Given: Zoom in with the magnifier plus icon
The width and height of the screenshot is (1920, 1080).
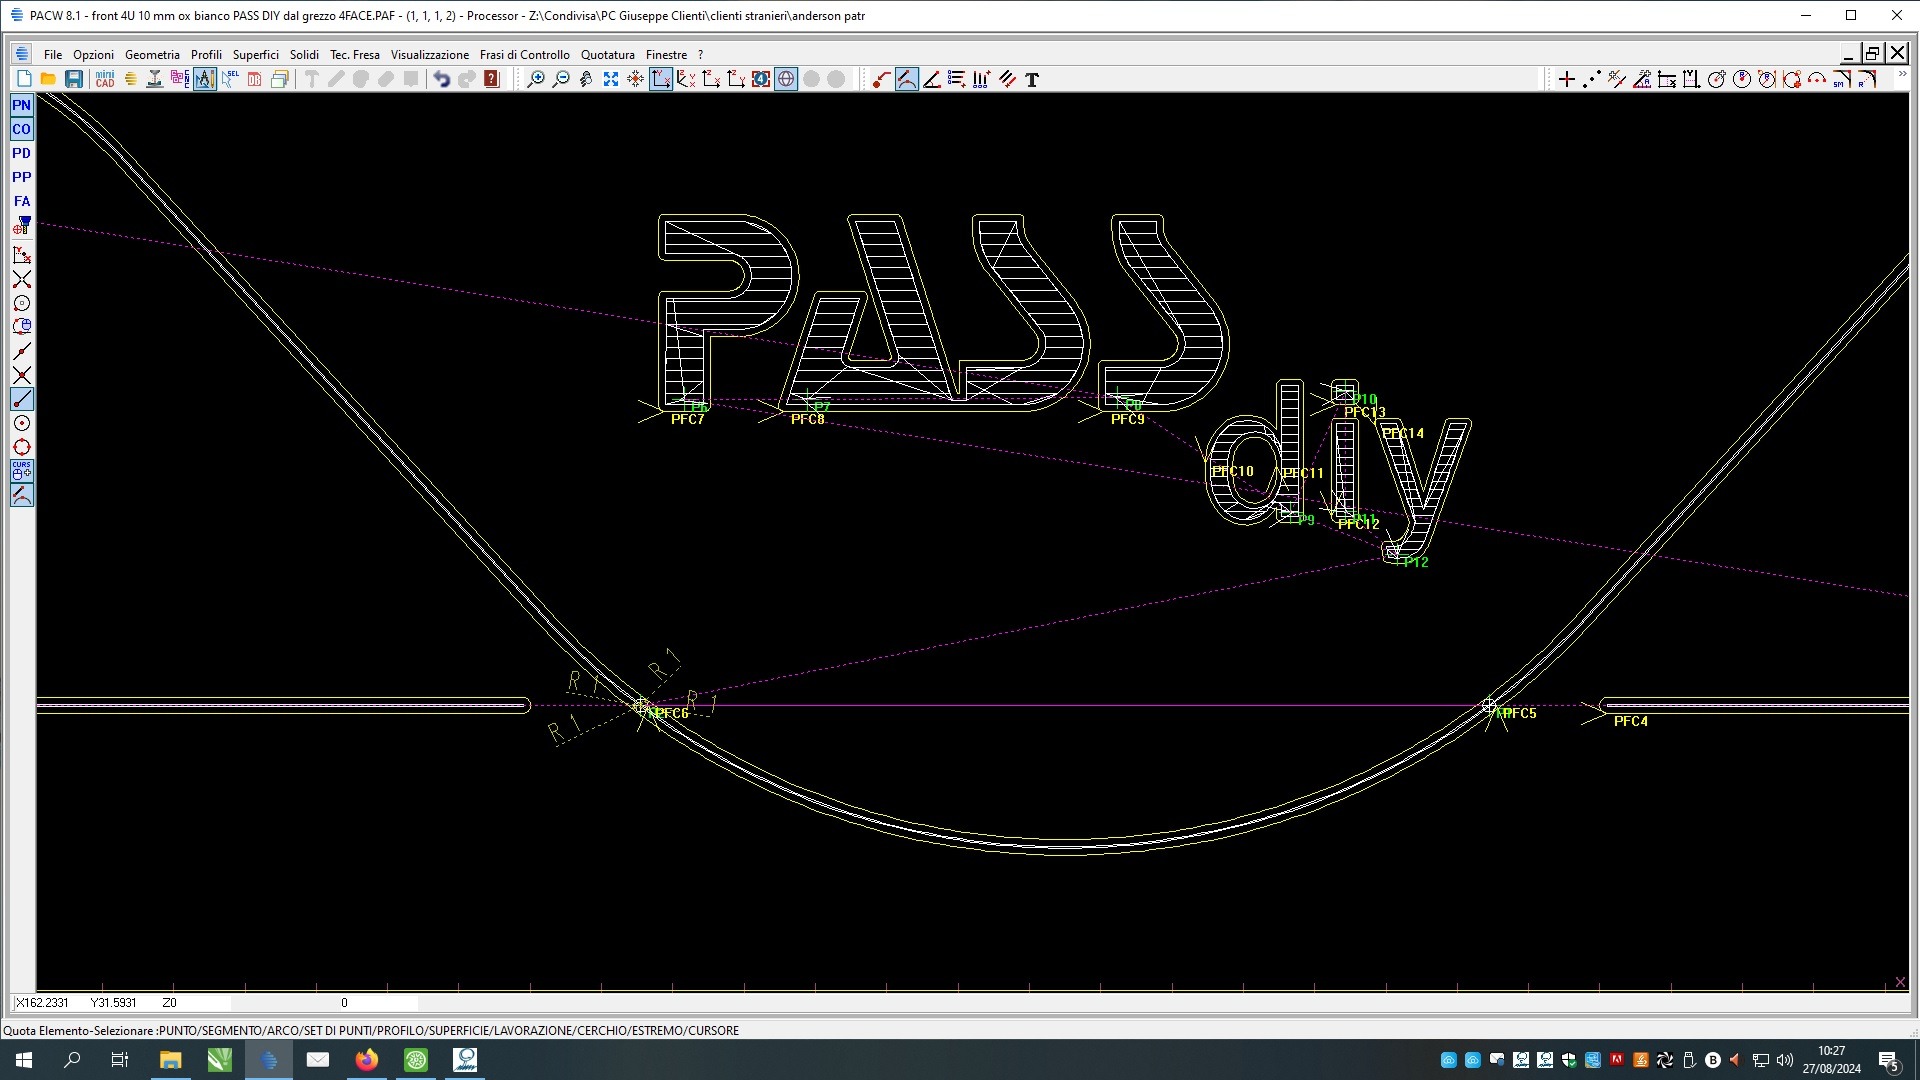Looking at the screenshot, I should click(x=536, y=79).
